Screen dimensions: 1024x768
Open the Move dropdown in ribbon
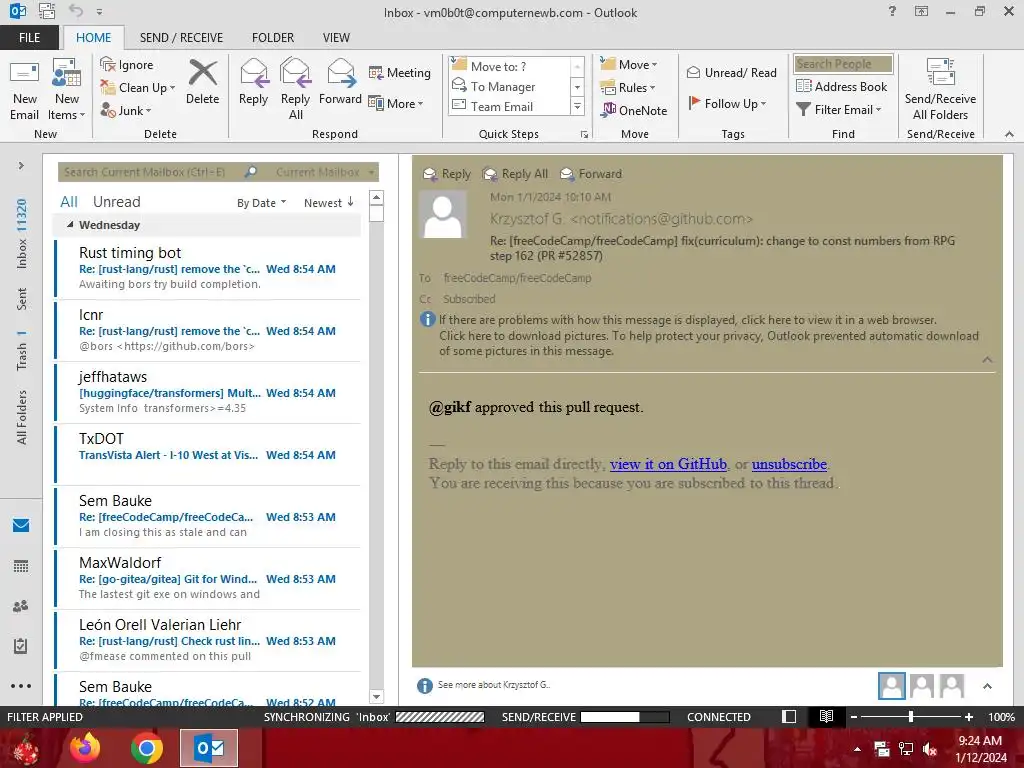[629, 65]
